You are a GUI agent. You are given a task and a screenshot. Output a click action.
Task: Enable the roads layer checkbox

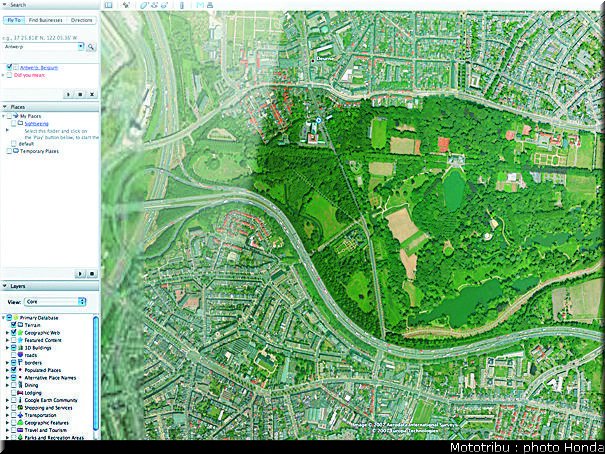[14, 355]
